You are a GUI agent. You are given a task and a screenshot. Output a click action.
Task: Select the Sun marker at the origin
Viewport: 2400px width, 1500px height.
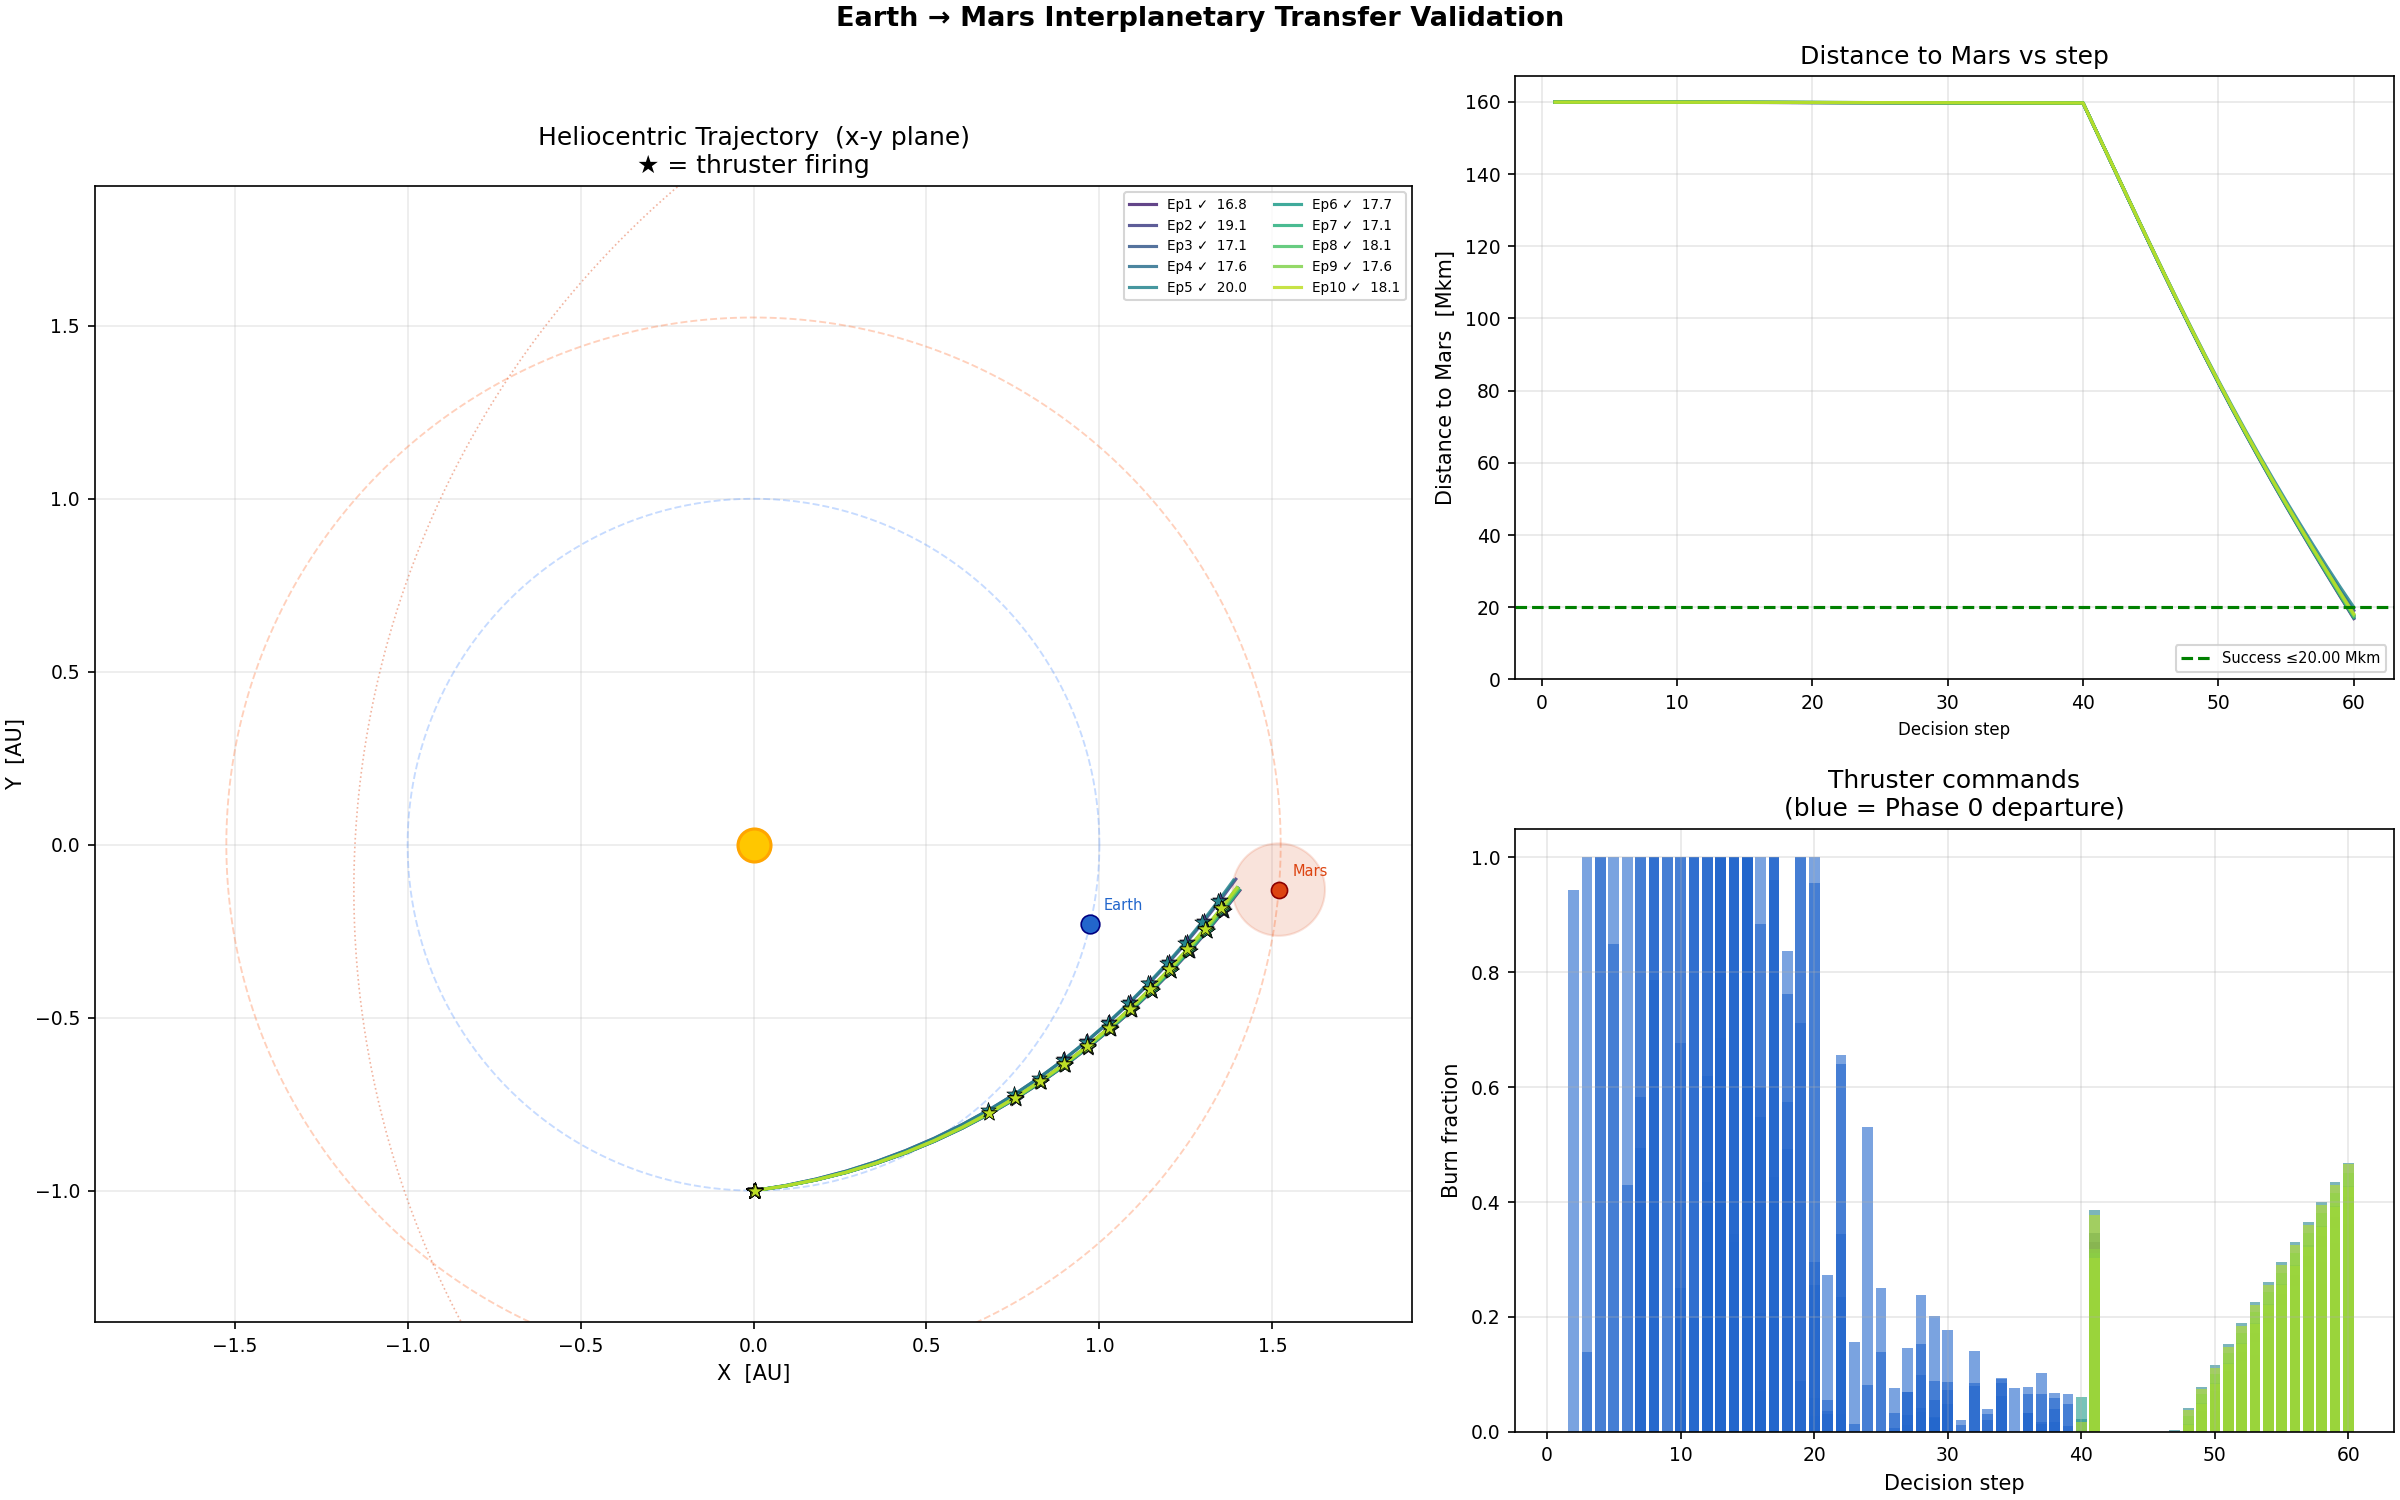click(x=752, y=845)
